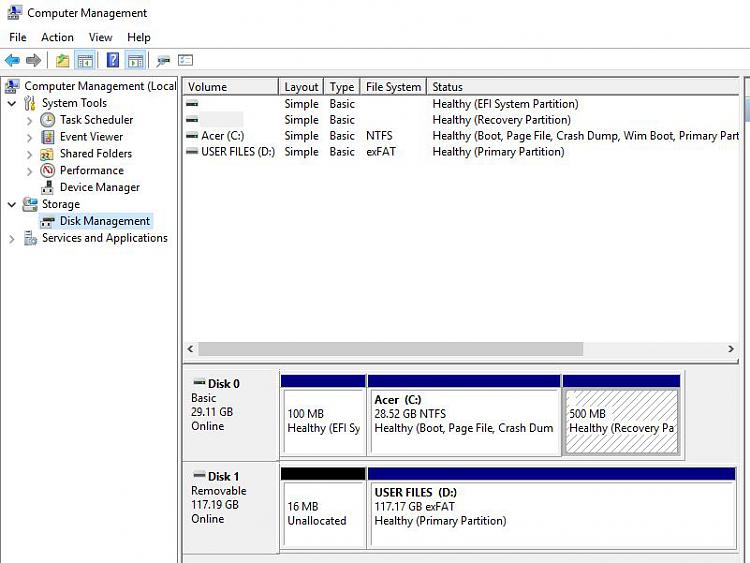Click the Forward arrow toolbar icon
The image size is (750, 563).
pos(33,60)
